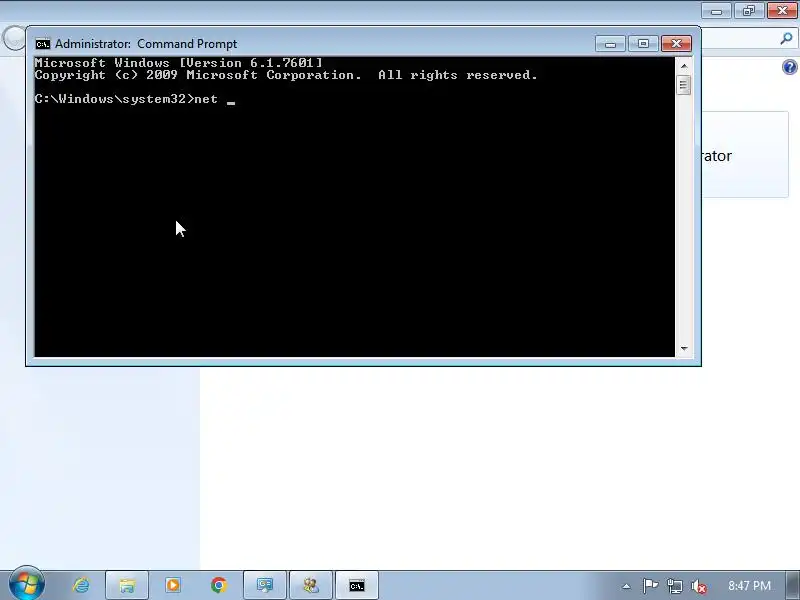
Task: Select the Command Prompt taskbar button
Action: (357, 585)
